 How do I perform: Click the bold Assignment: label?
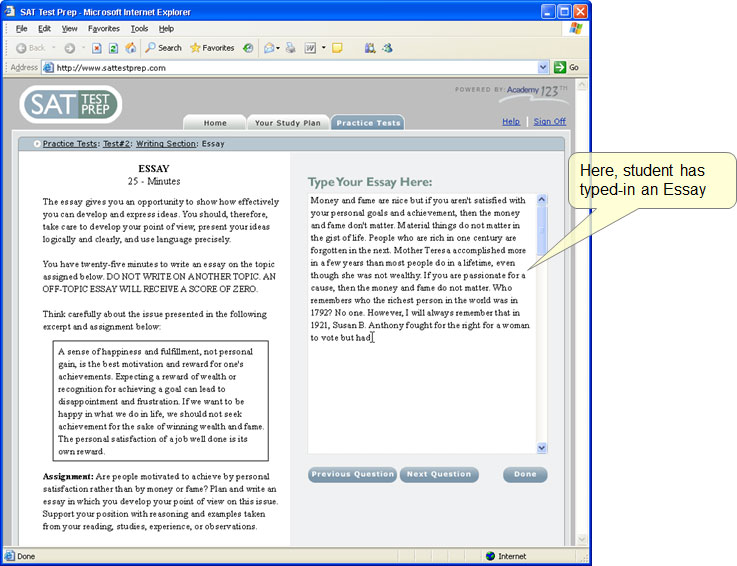pos(68,477)
